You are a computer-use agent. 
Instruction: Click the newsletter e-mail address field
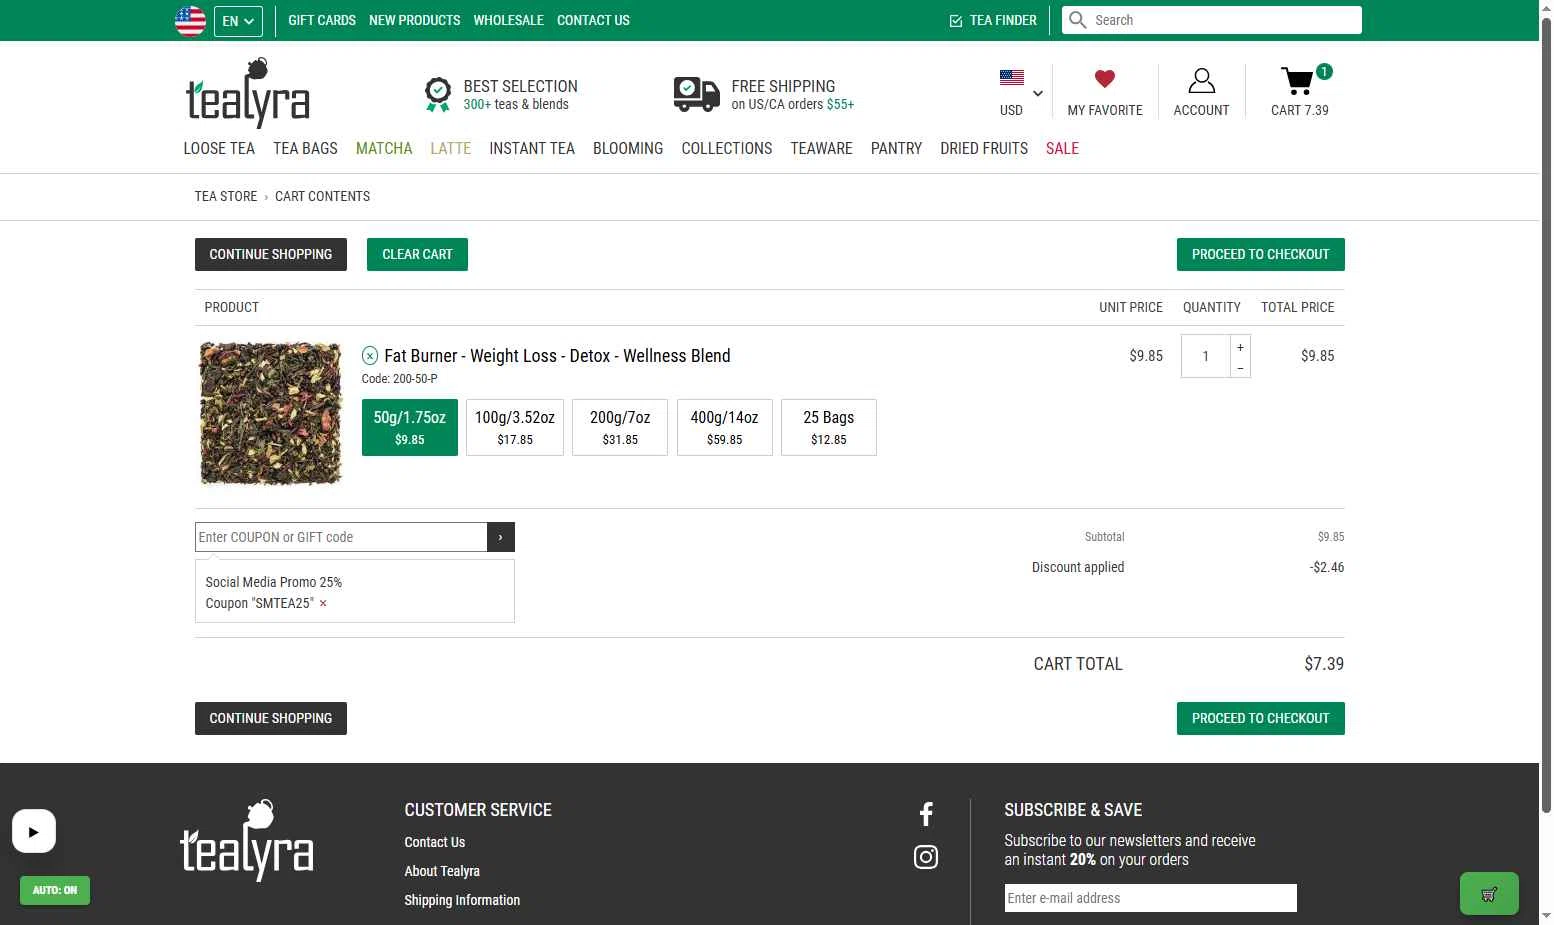click(1150, 898)
